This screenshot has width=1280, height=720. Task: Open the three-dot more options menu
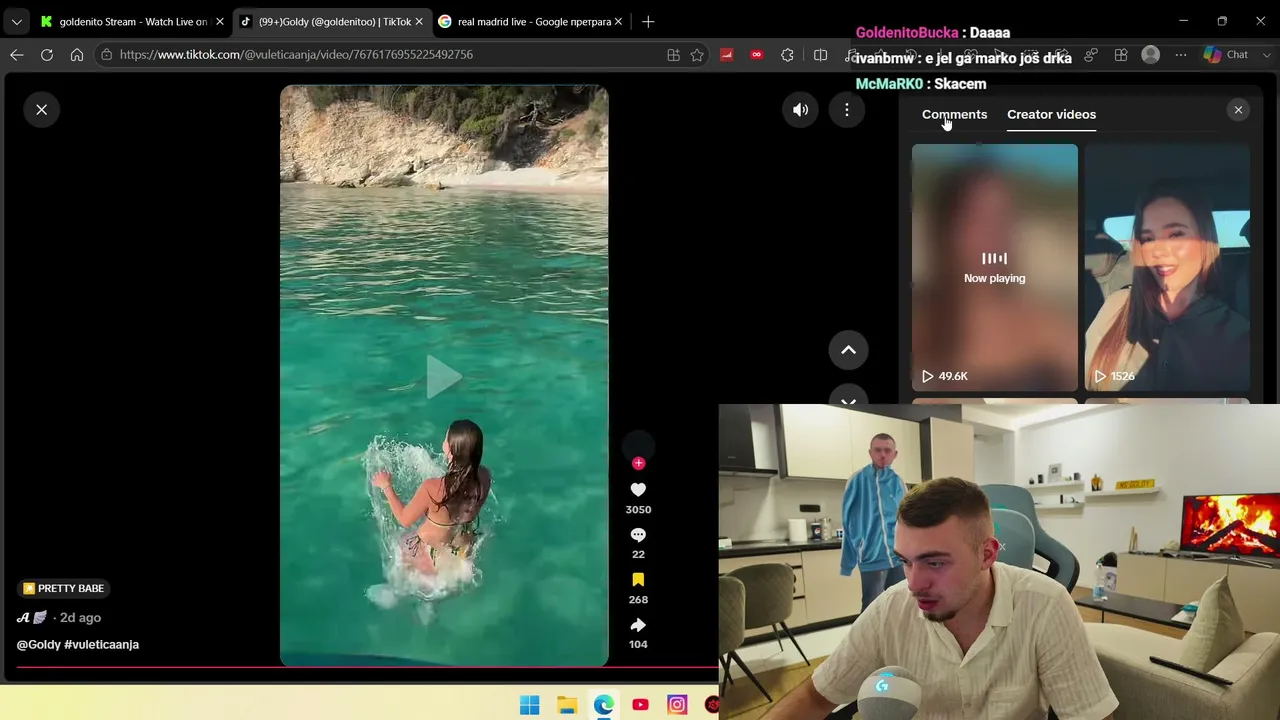pos(847,110)
